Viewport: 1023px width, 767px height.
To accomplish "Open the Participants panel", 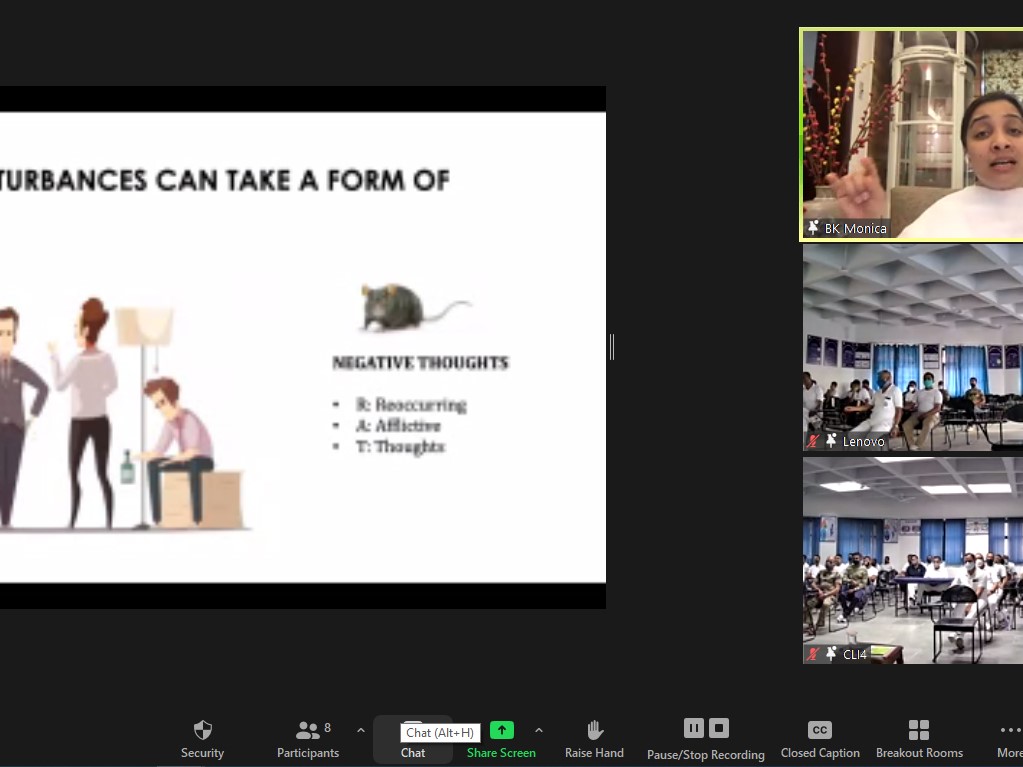I will (x=308, y=738).
